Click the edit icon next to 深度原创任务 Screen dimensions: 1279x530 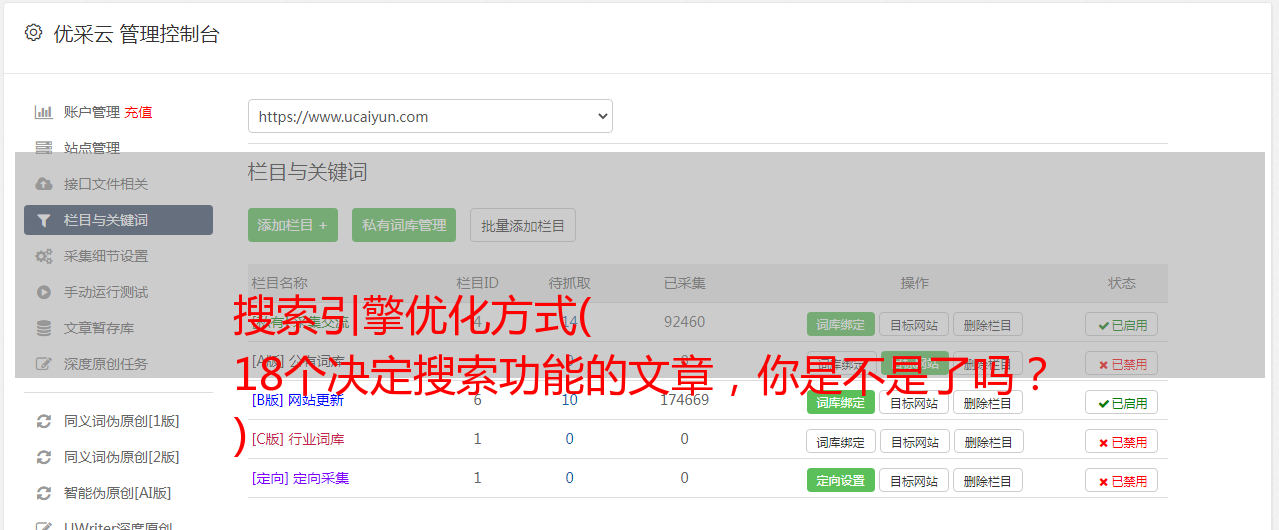pyautogui.click(x=43, y=364)
